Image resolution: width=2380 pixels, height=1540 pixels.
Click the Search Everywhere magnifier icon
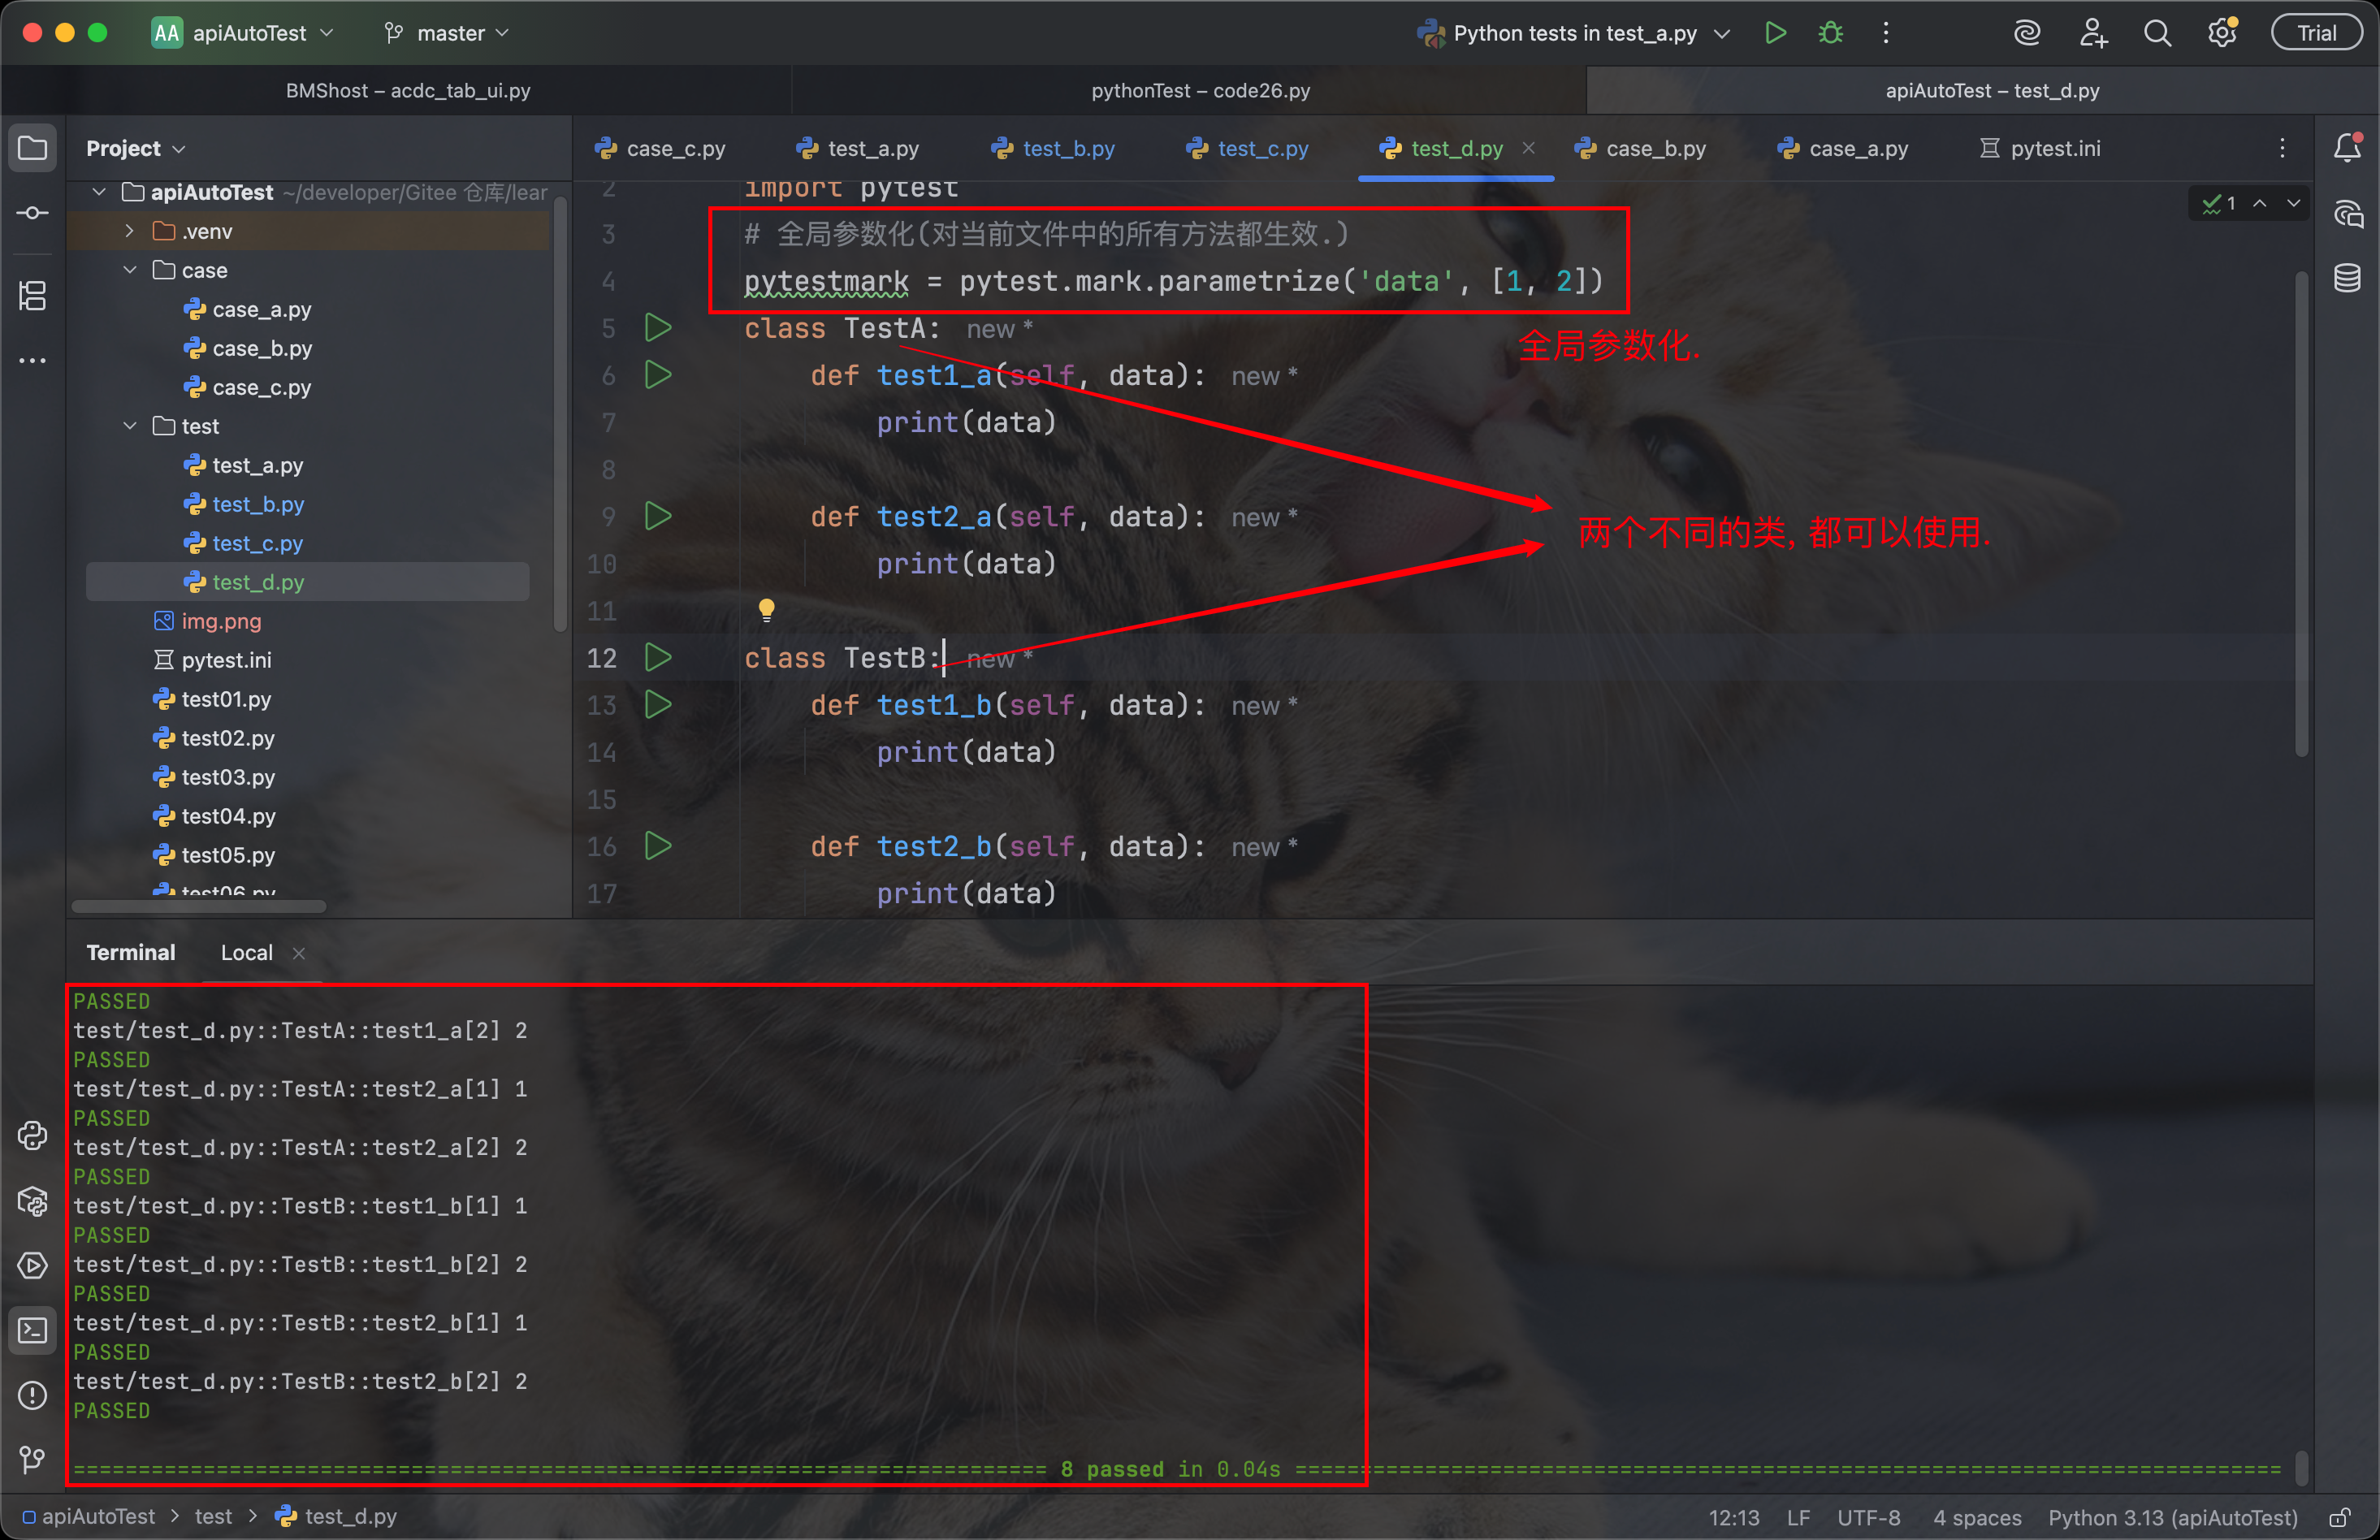click(2157, 33)
